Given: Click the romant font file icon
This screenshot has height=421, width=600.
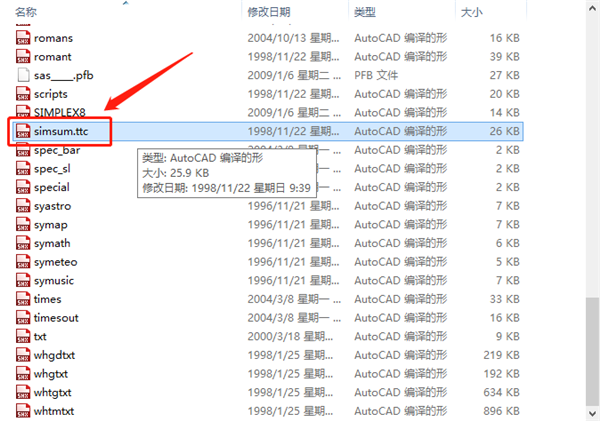Looking at the screenshot, I should coord(23,57).
